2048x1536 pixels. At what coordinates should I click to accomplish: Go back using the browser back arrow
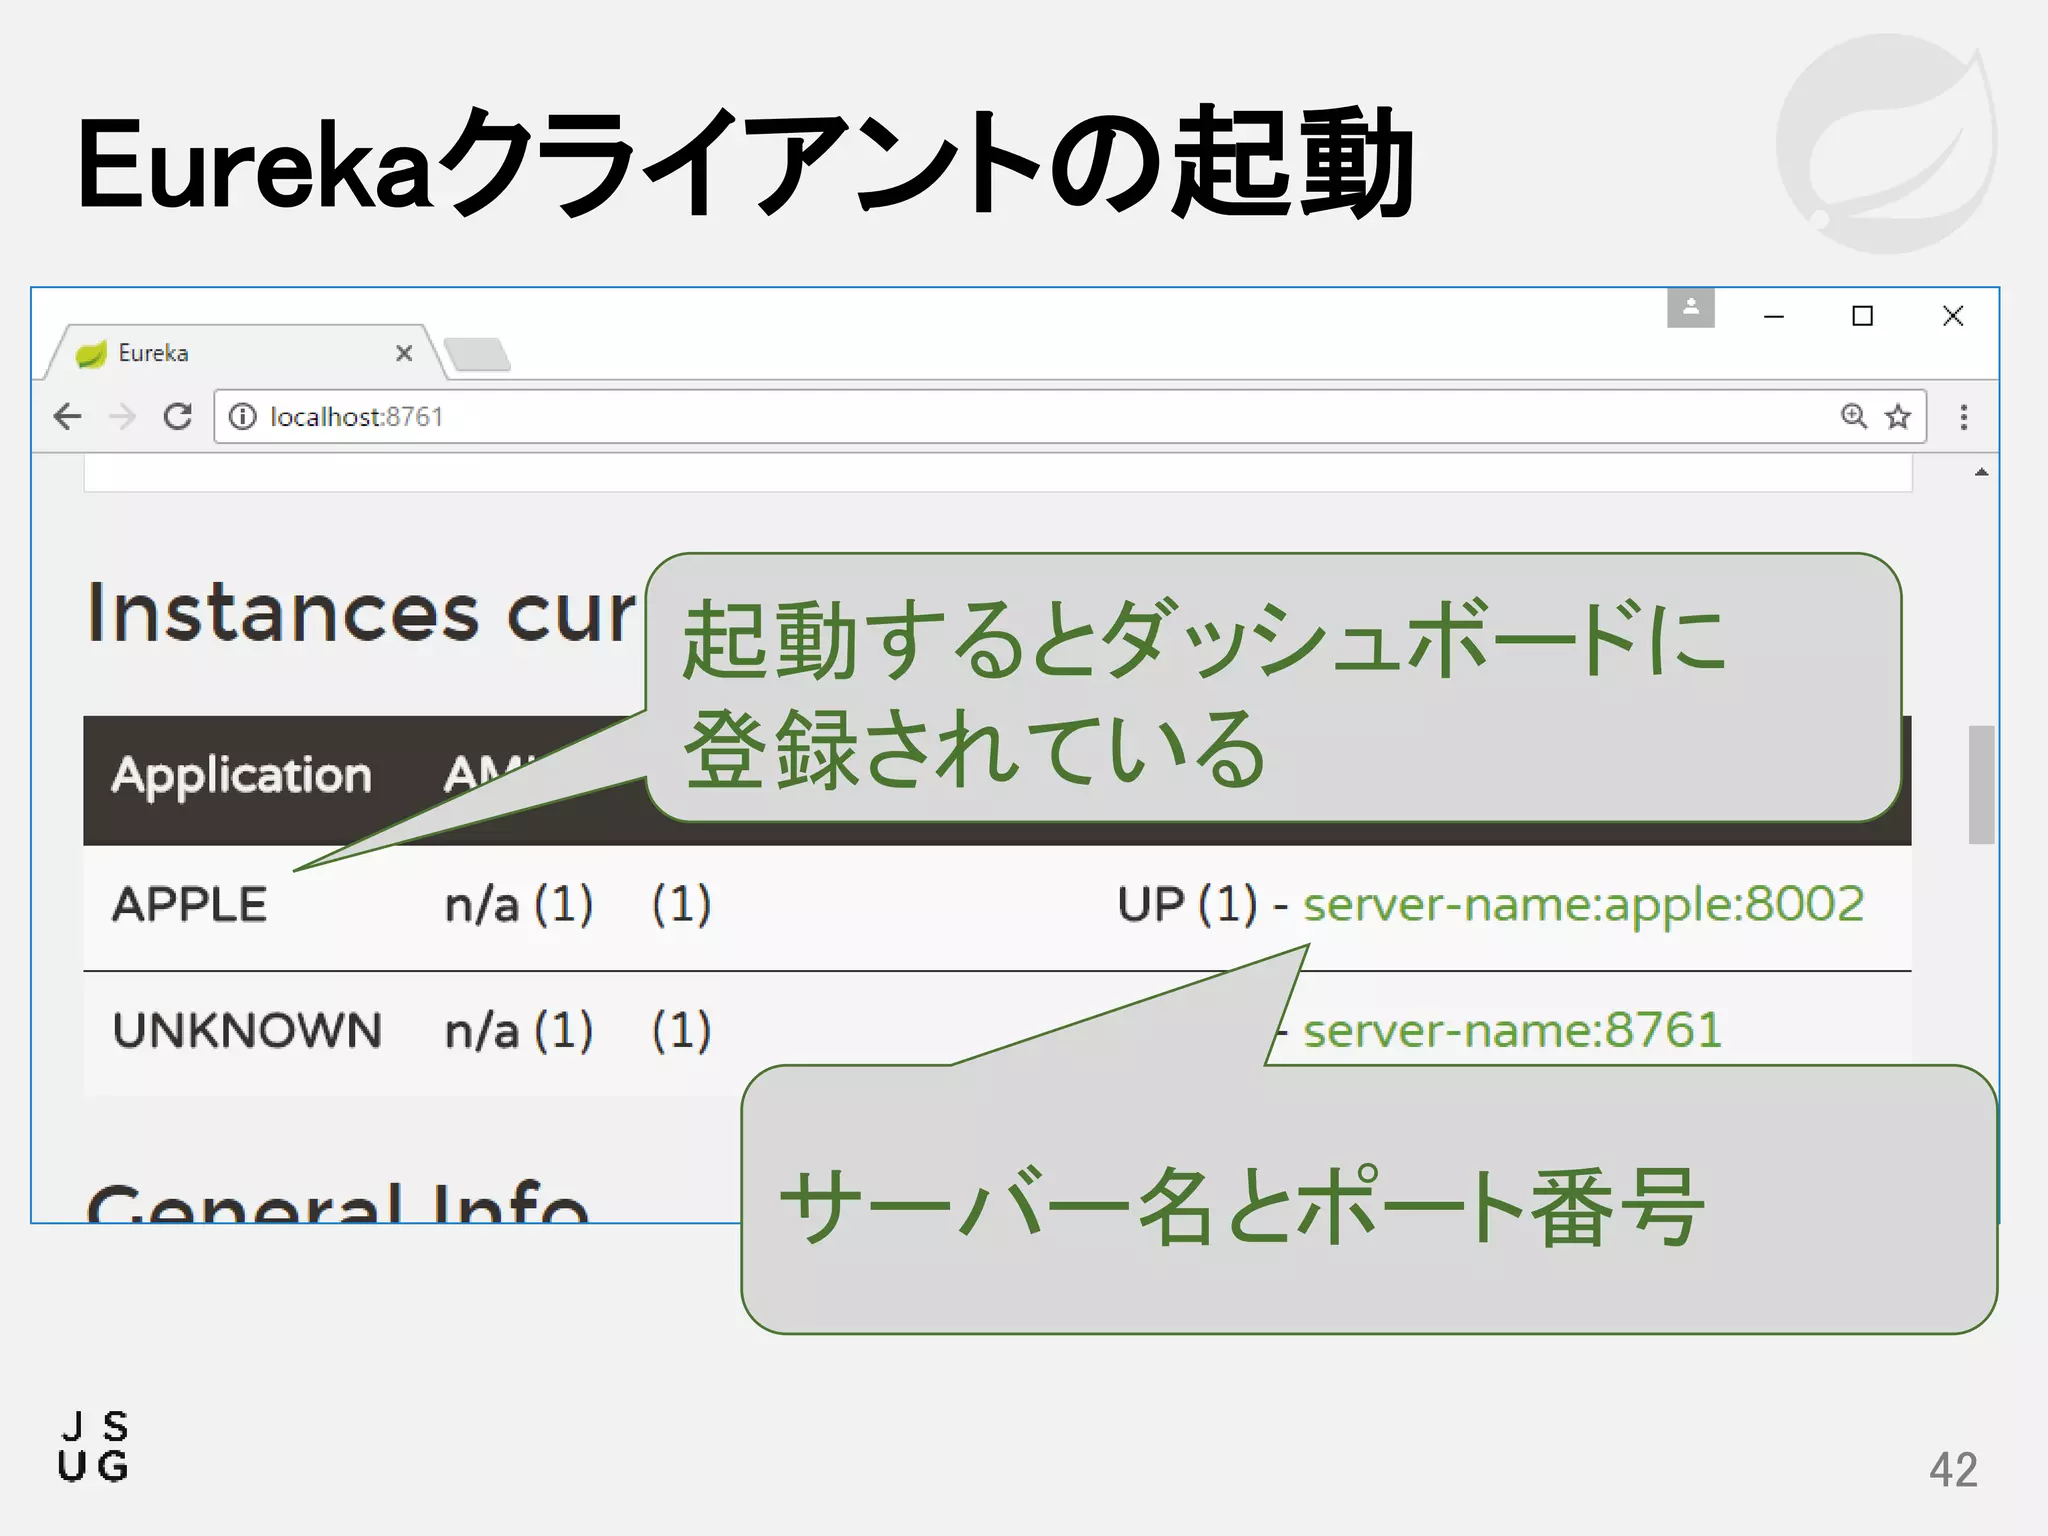coord(67,416)
